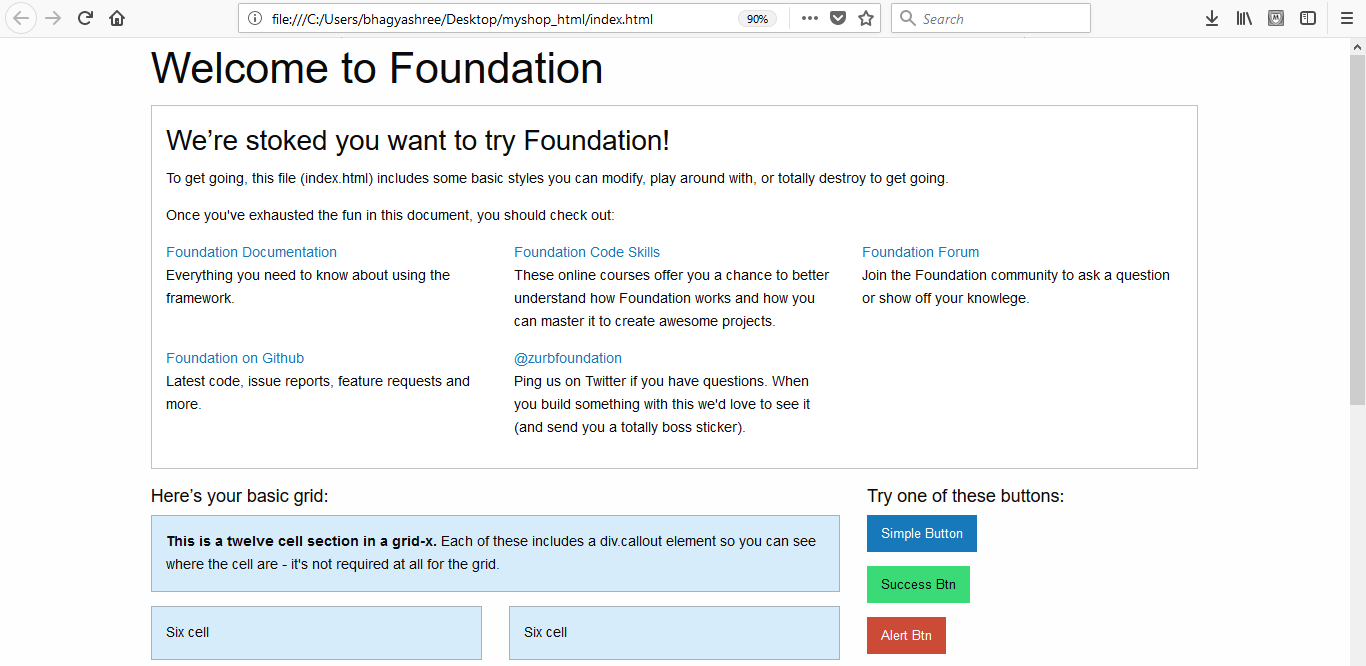Screen dimensions: 1366x666
Task: Click the "Ping us on Twitter" description text
Action: pyautogui.click(x=662, y=404)
